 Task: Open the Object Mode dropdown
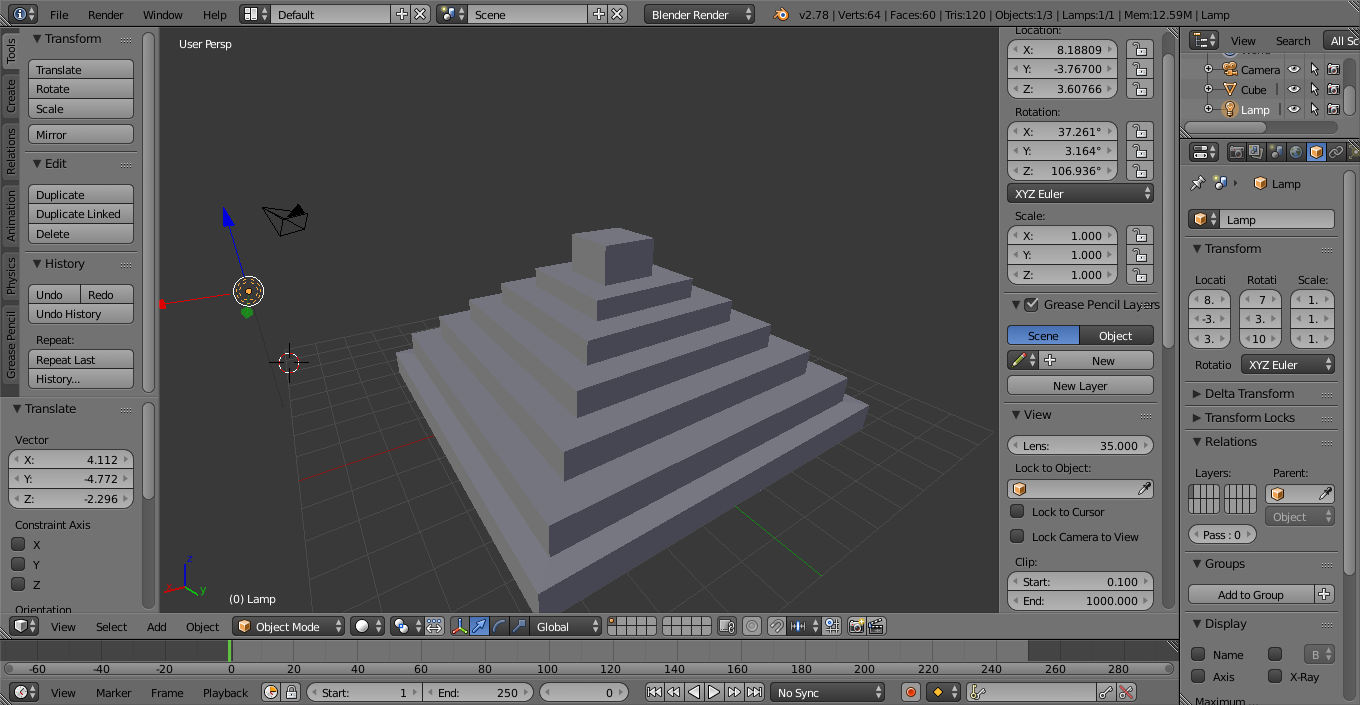click(288, 626)
